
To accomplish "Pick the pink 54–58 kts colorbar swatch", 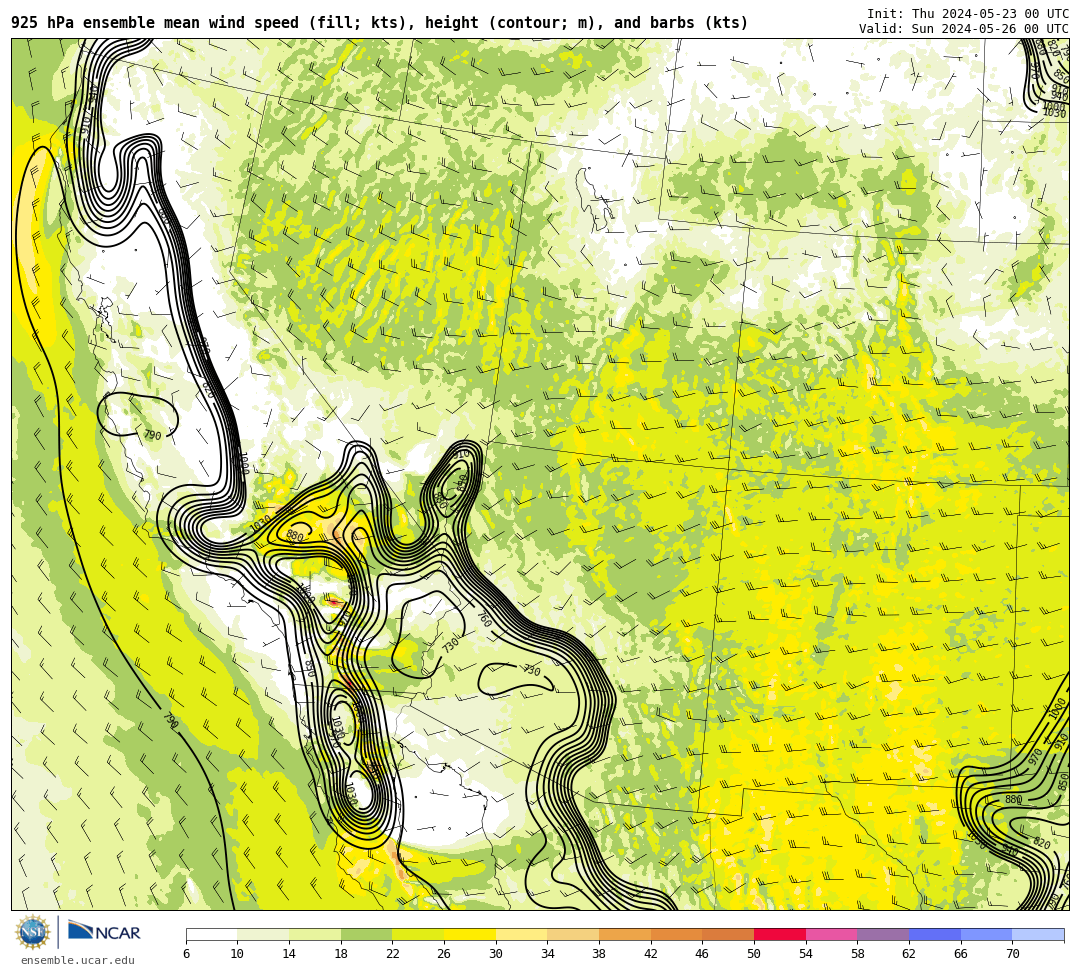I will point(831,934).
